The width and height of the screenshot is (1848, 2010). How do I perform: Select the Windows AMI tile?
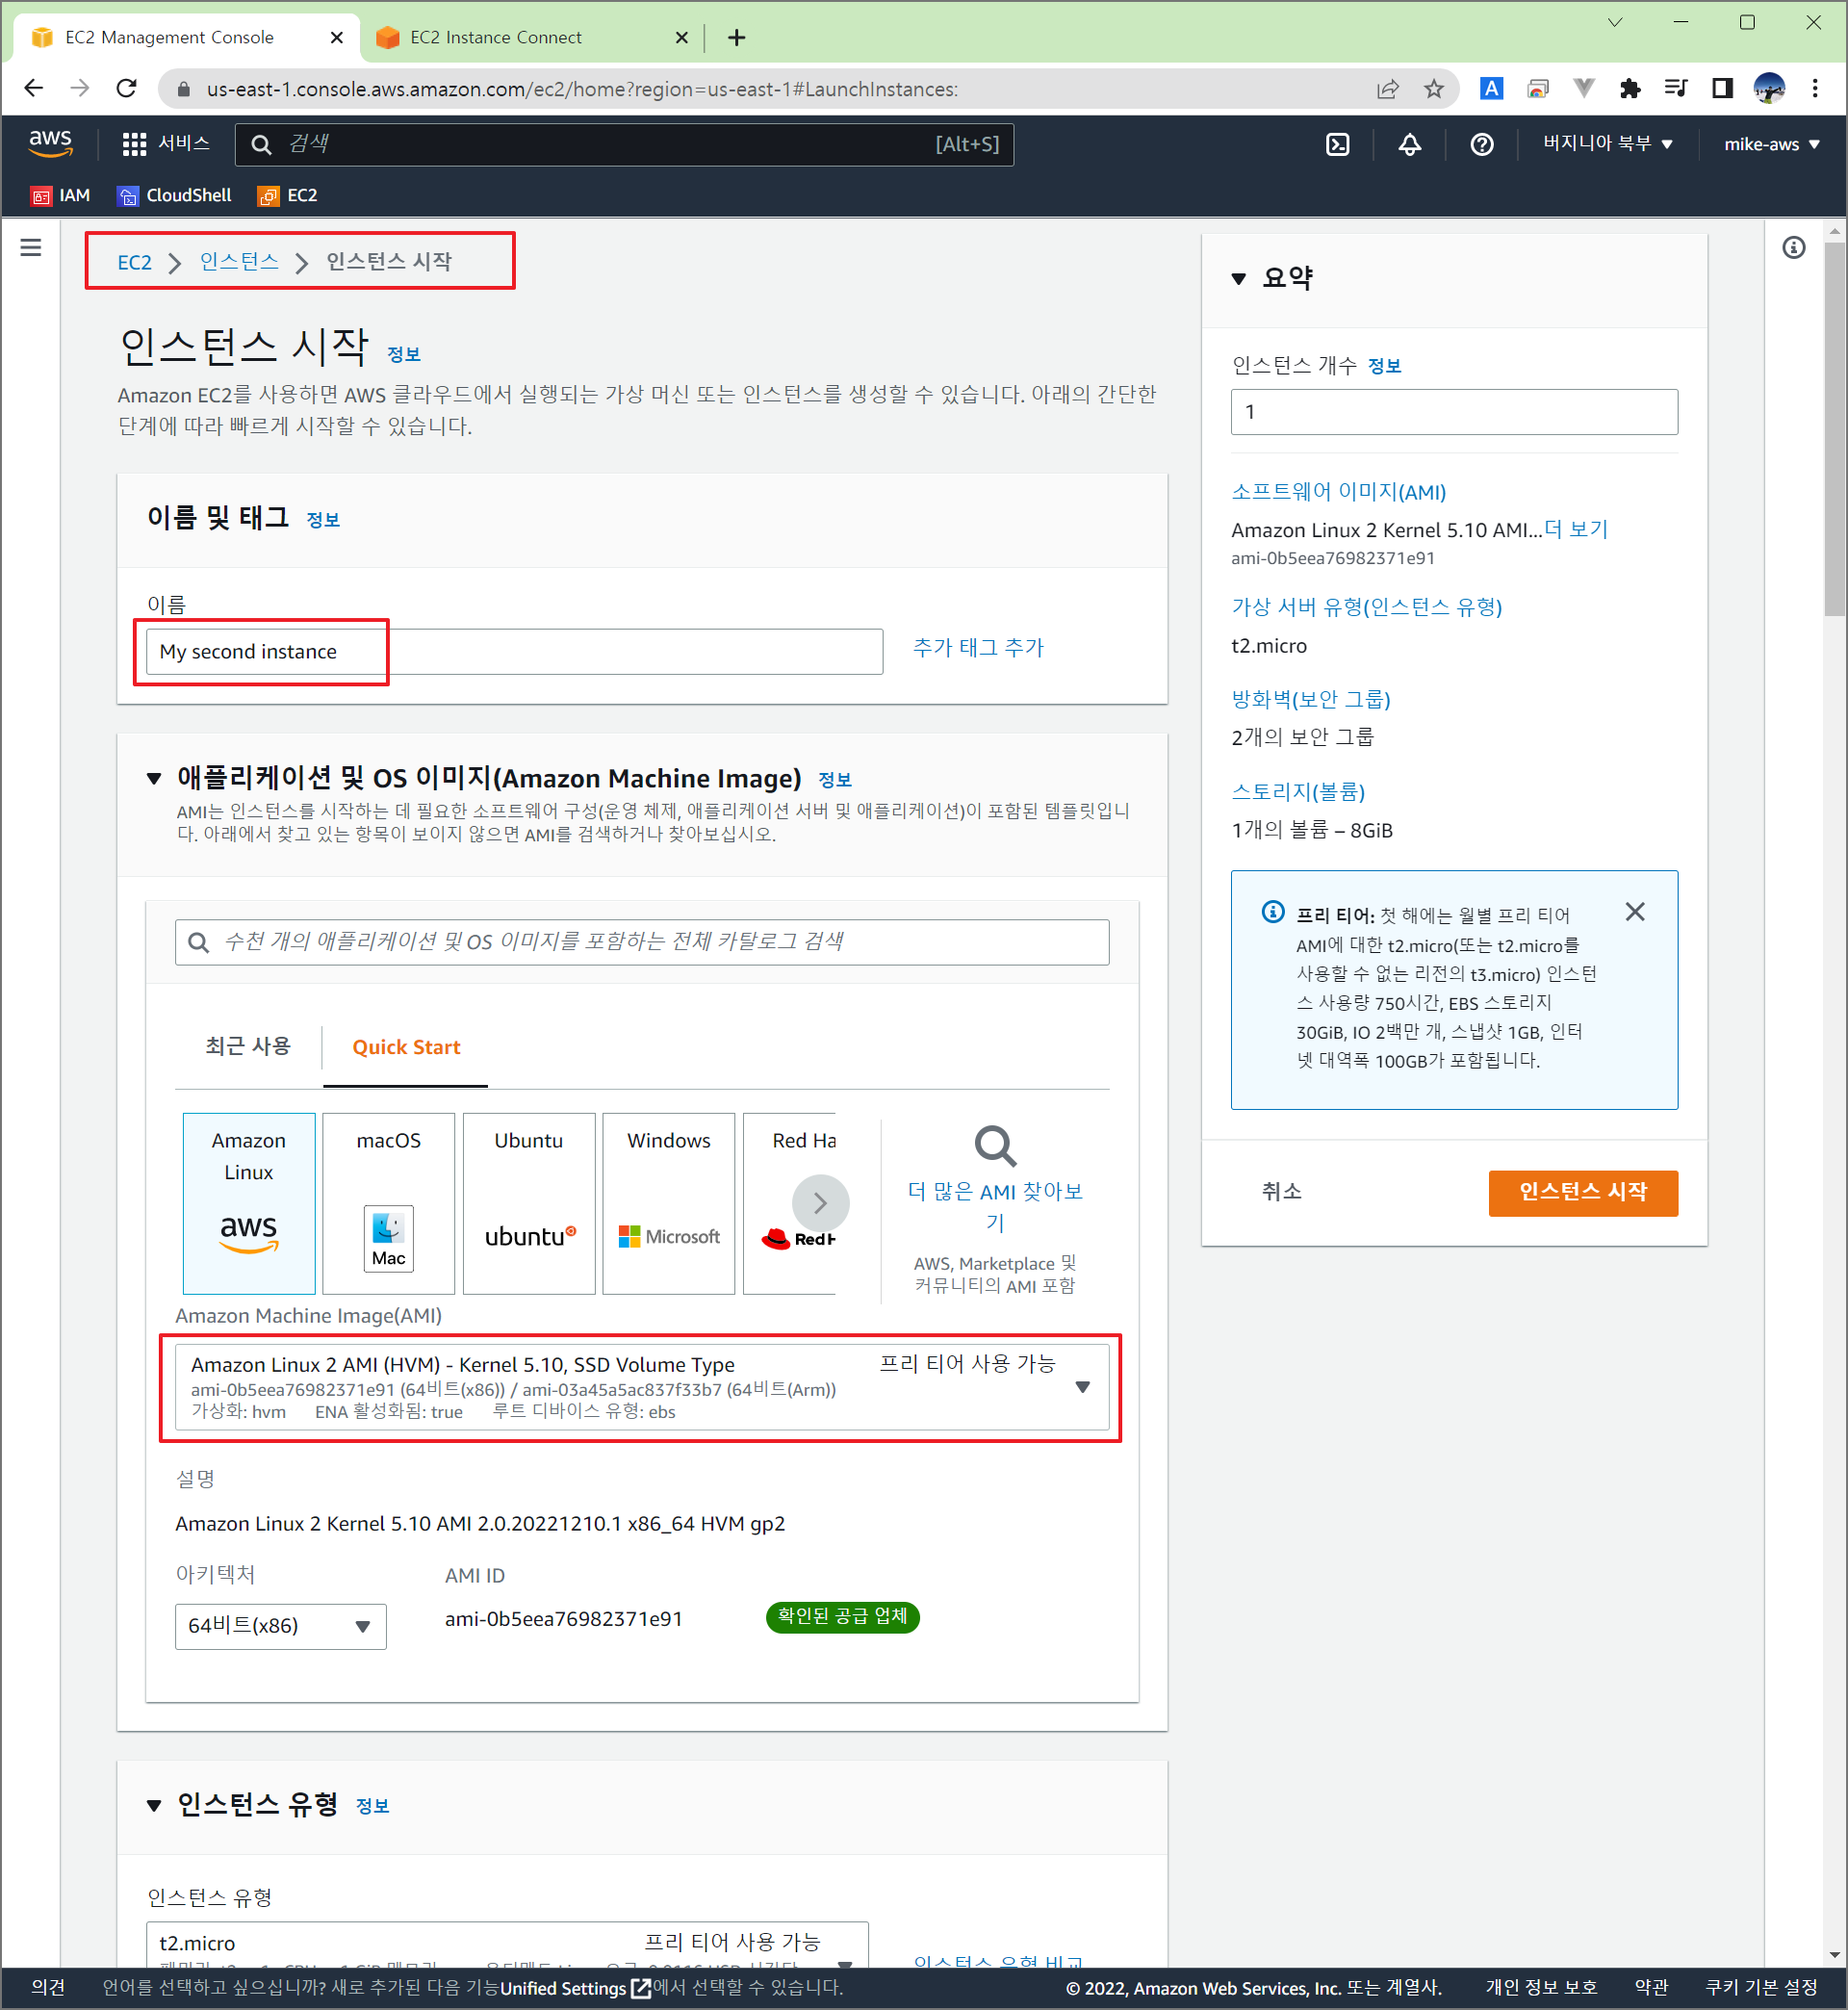click(669, 1203)
